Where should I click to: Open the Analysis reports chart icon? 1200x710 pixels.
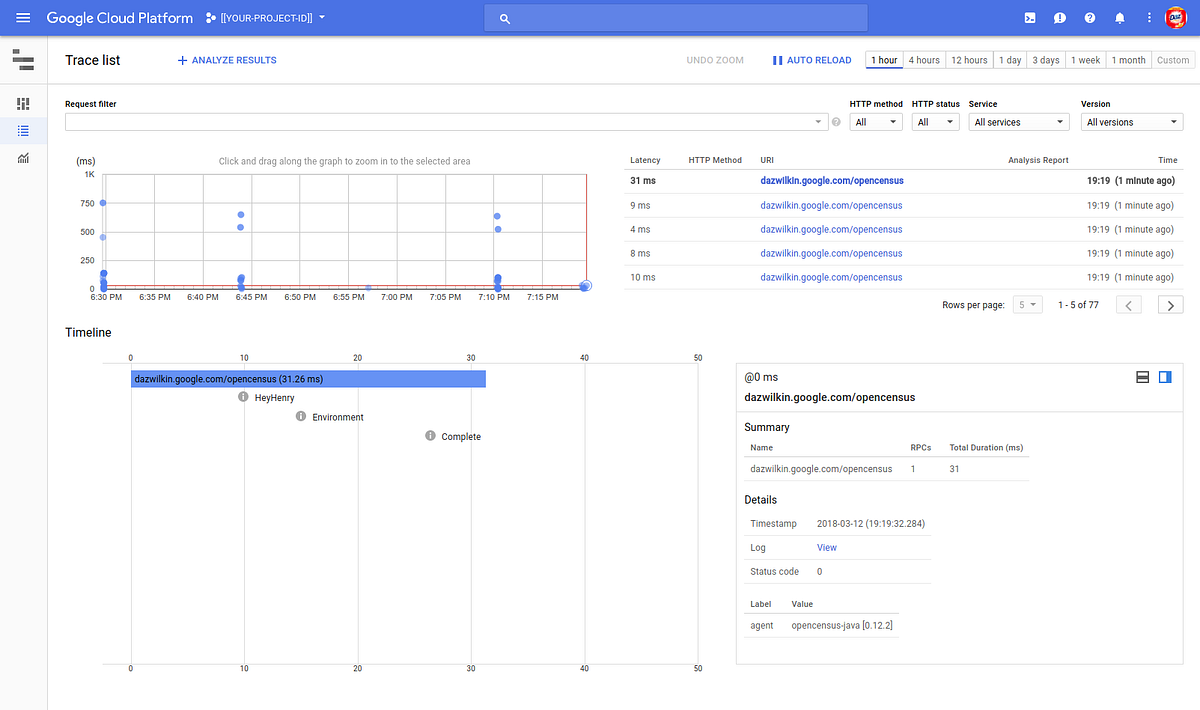[22, 158]
